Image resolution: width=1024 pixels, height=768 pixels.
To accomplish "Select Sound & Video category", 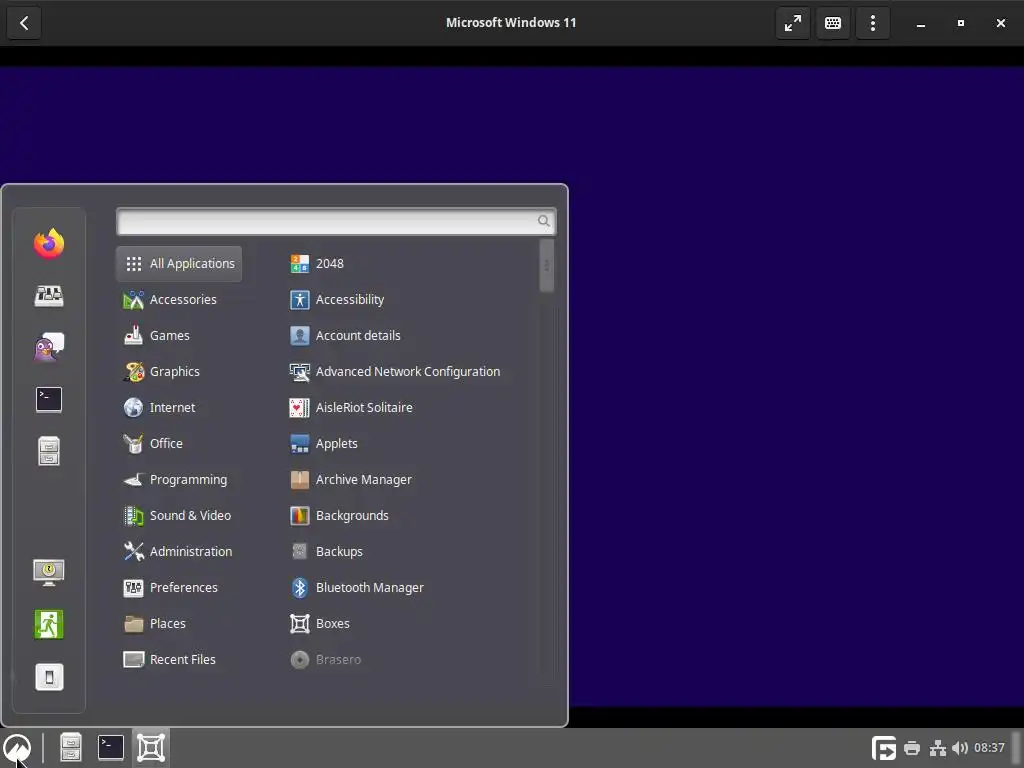I will point(179,515).
